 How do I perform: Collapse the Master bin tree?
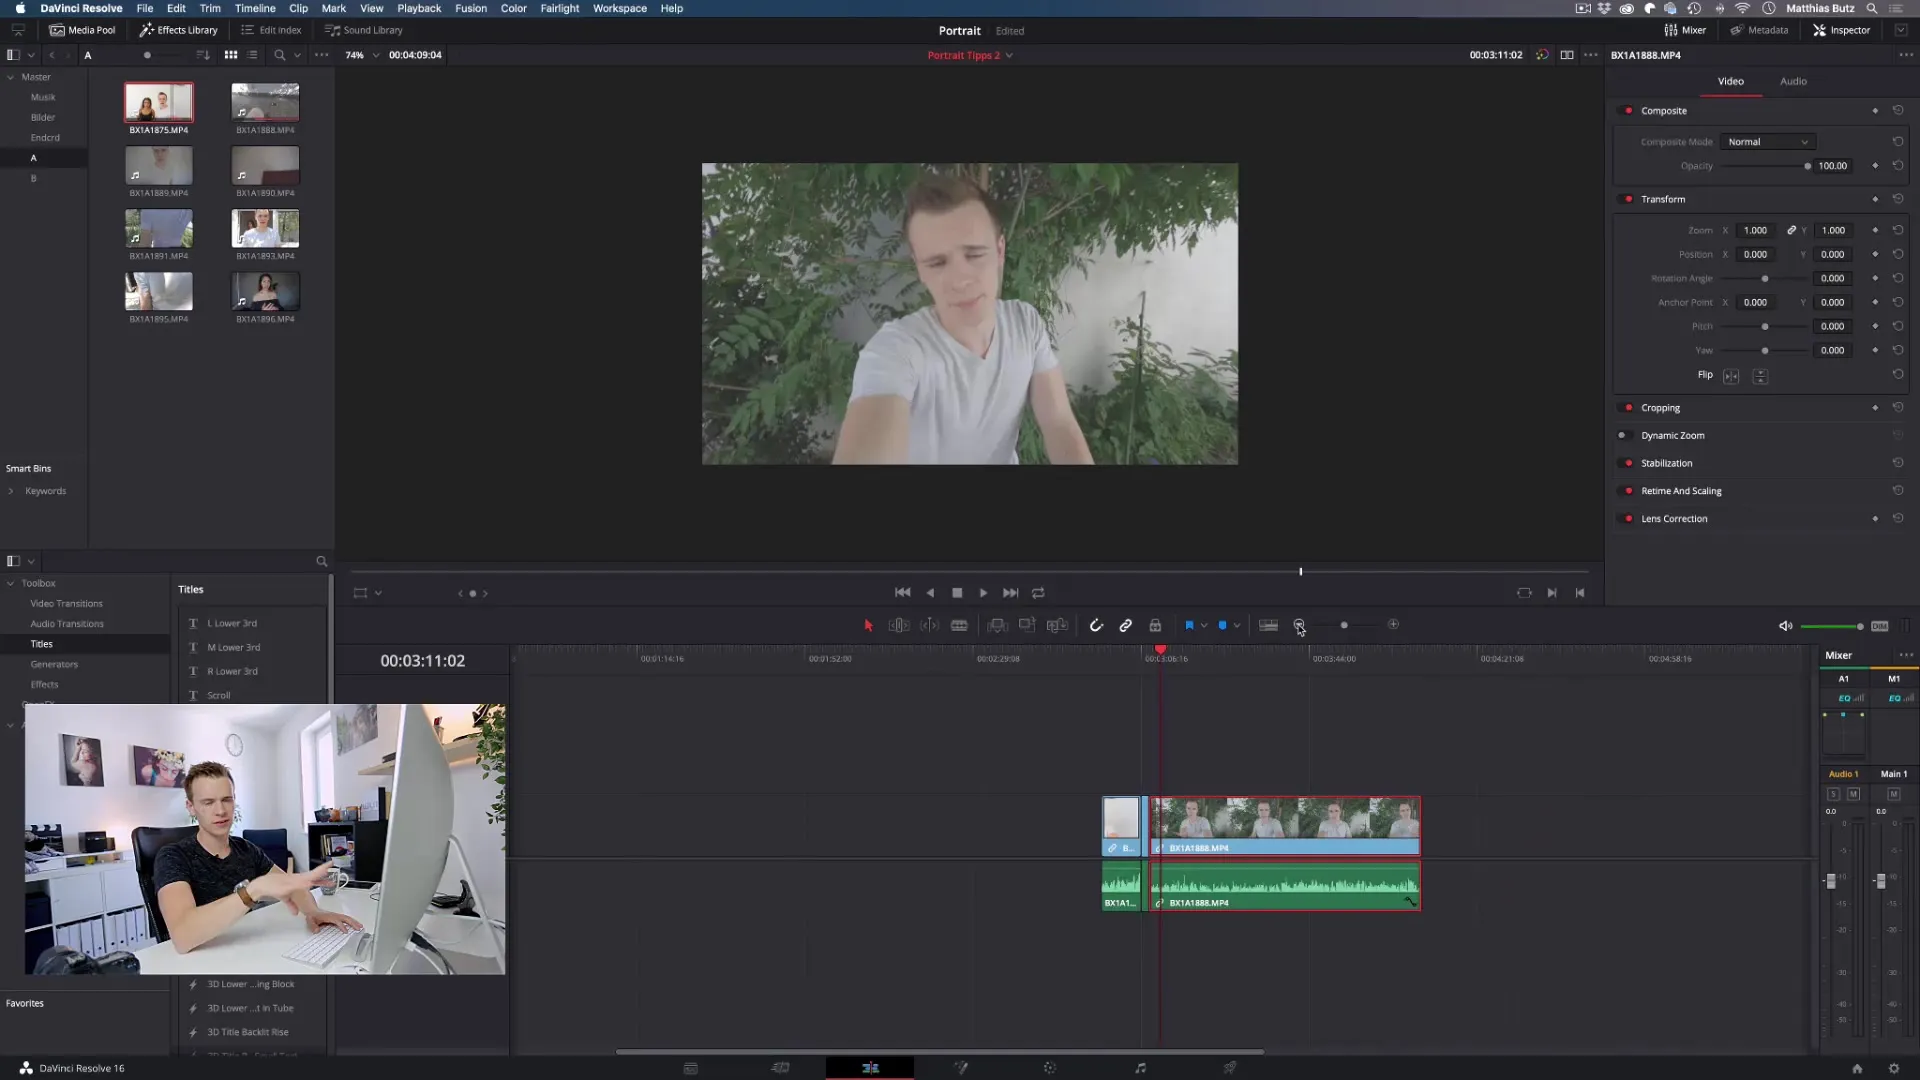pos(11,77)
